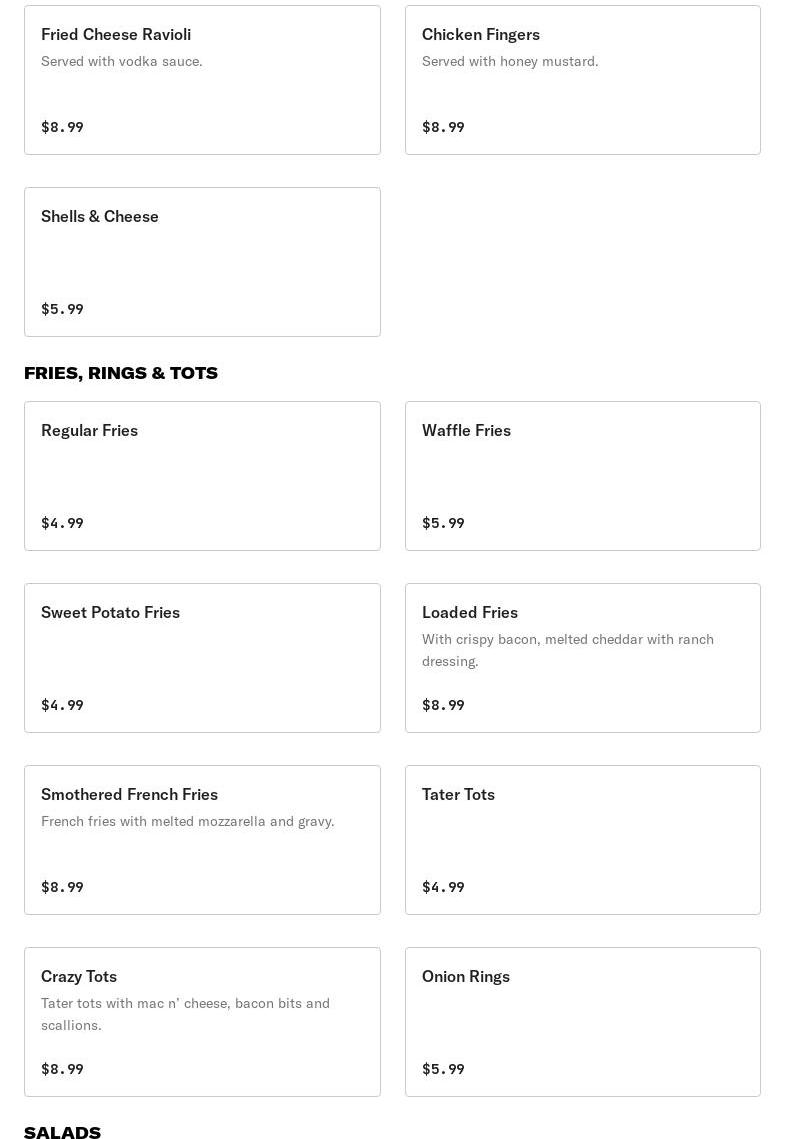This screenshot has width=785, height=1139.
Task: Click the $4.99 price on Tater Tots
Action: click(x=443, y=887)
